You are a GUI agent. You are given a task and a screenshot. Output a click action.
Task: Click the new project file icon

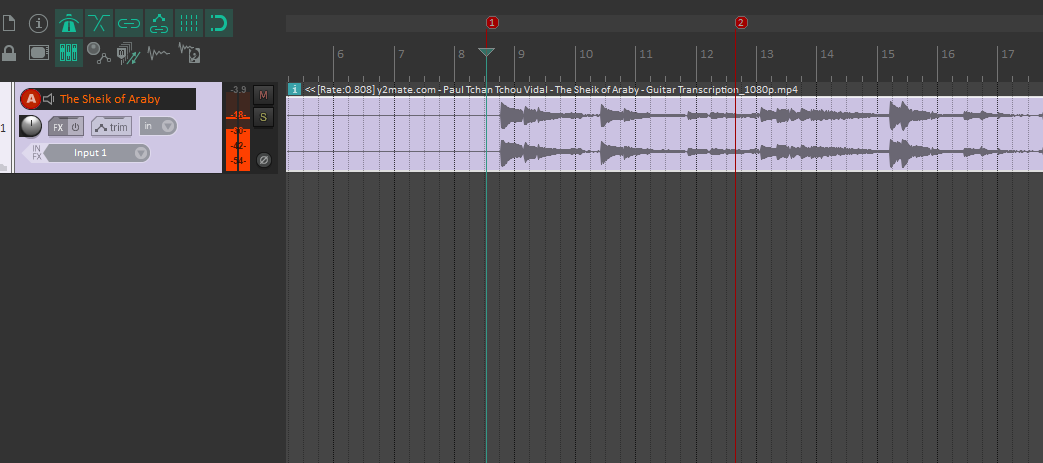point(9,22)
